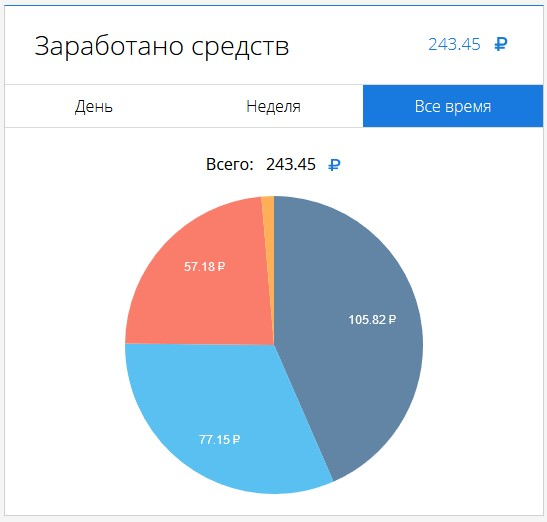Click the Всего: 243.45 total label
The height and width of the screenshot is (522, 547).
click(x=261, y=164)
